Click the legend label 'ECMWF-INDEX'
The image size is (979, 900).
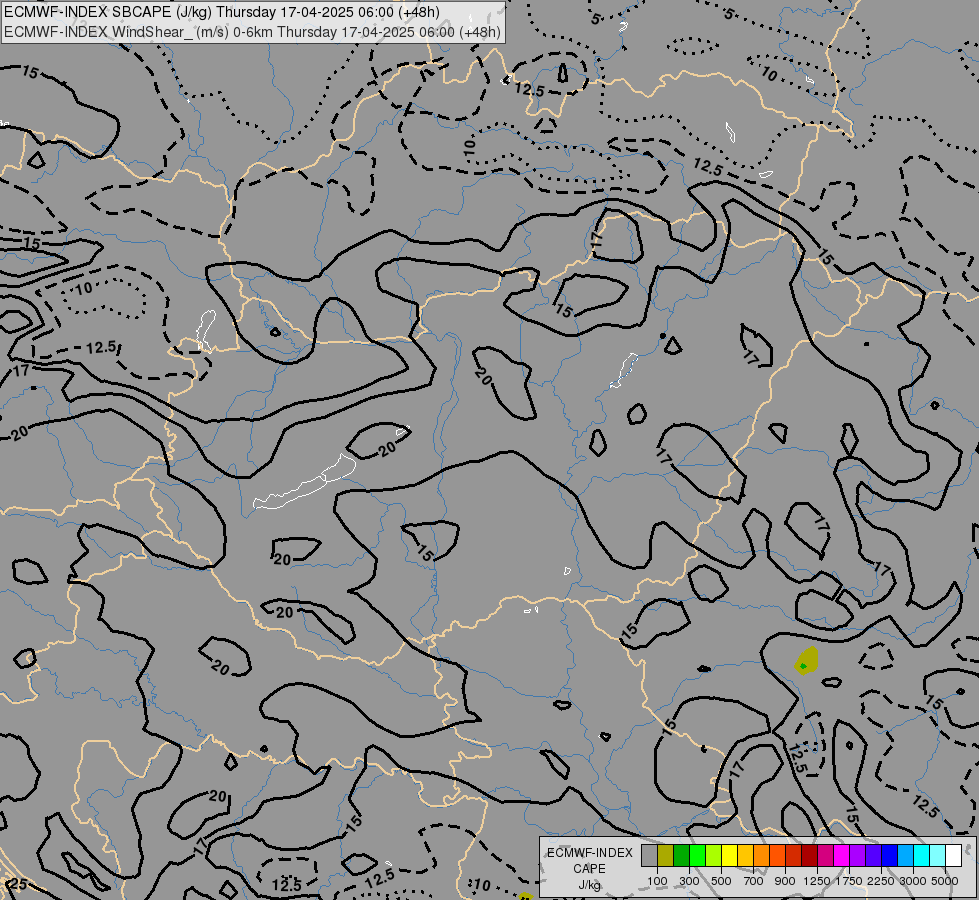[x=589, y=853]
